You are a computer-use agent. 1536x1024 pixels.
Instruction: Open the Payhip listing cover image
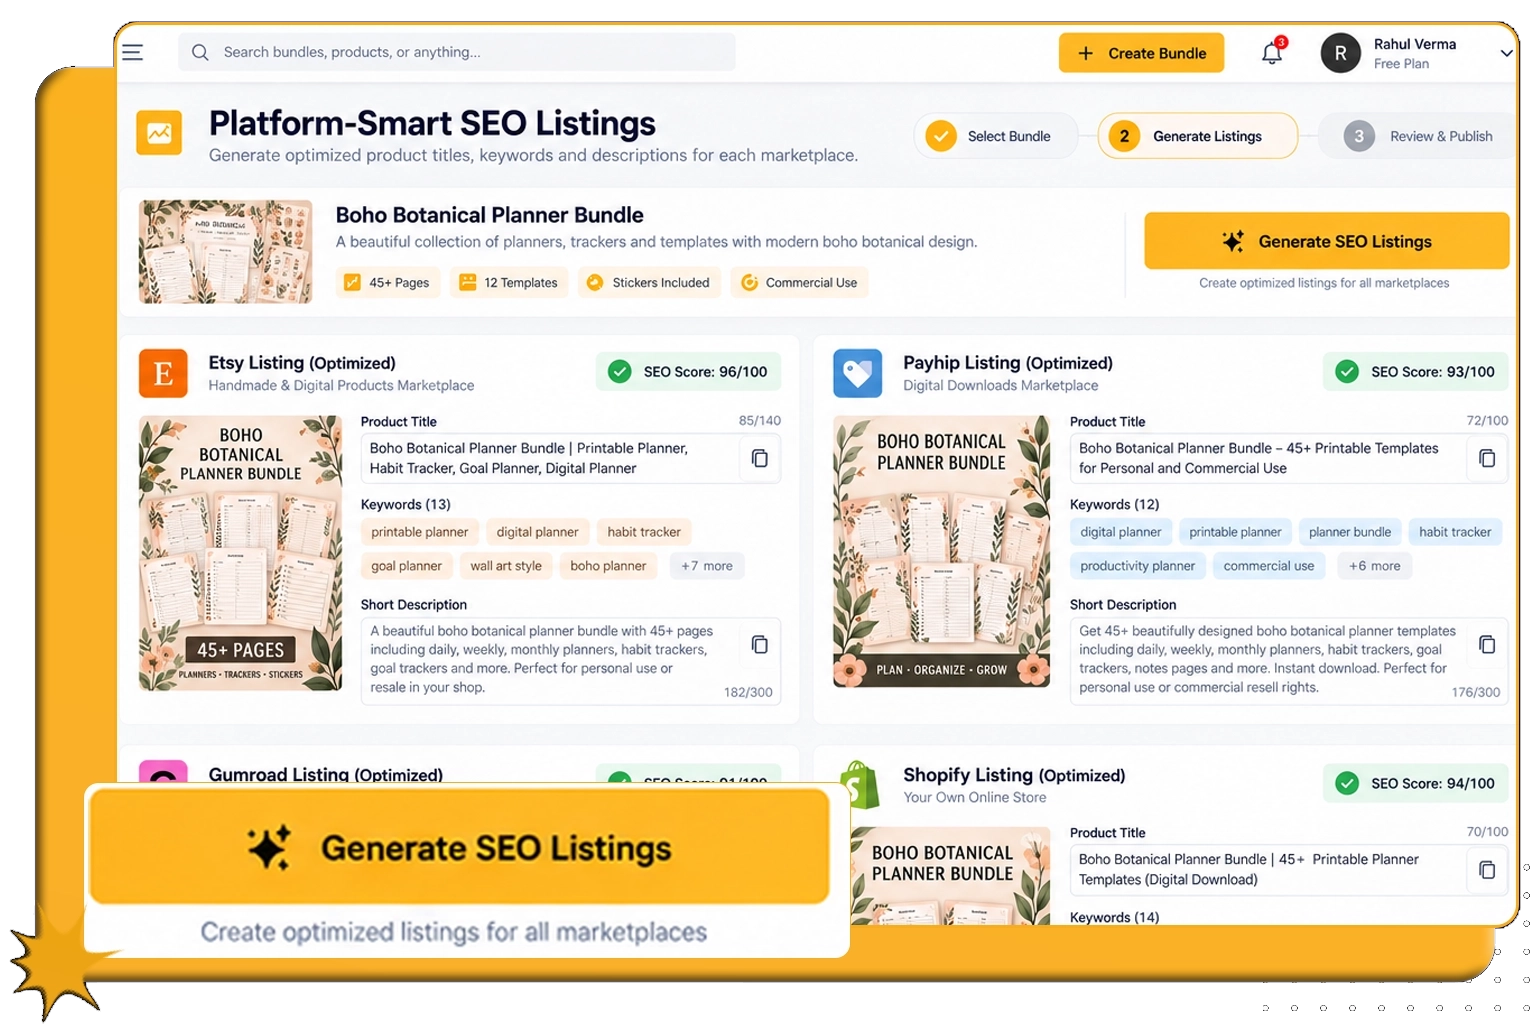coord(941,552)
